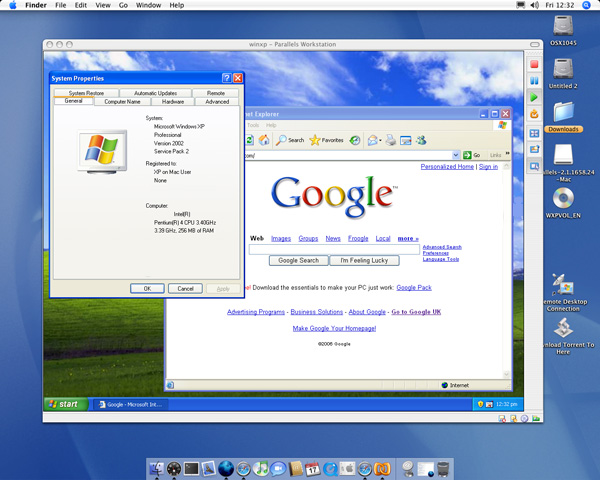Switch to the Hardware tab
600x480 pixels.
tap(173, 102)
